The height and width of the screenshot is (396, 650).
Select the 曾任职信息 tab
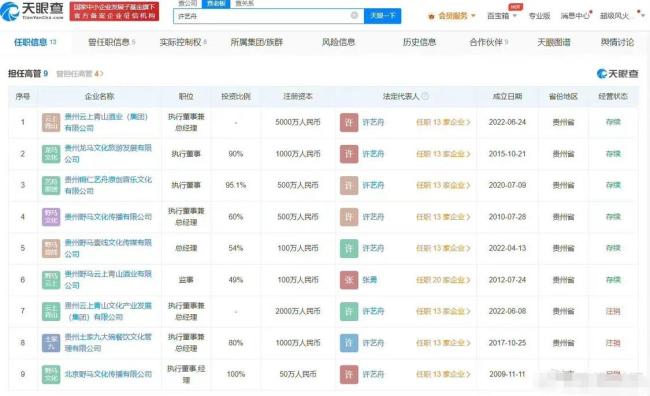coord(112,42)
